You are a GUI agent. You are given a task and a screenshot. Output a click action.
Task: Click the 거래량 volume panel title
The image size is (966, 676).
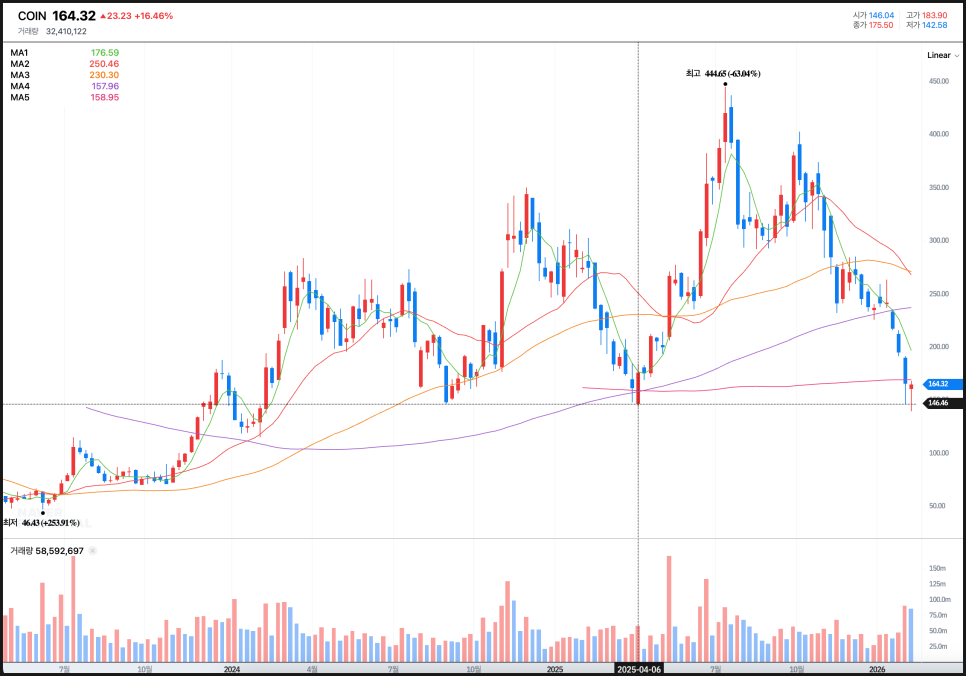click(21, 551)
